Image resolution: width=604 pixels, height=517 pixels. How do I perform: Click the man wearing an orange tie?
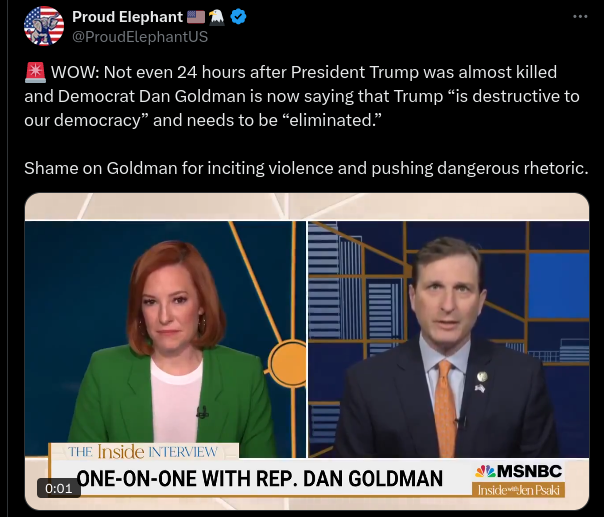coord(447,347)
